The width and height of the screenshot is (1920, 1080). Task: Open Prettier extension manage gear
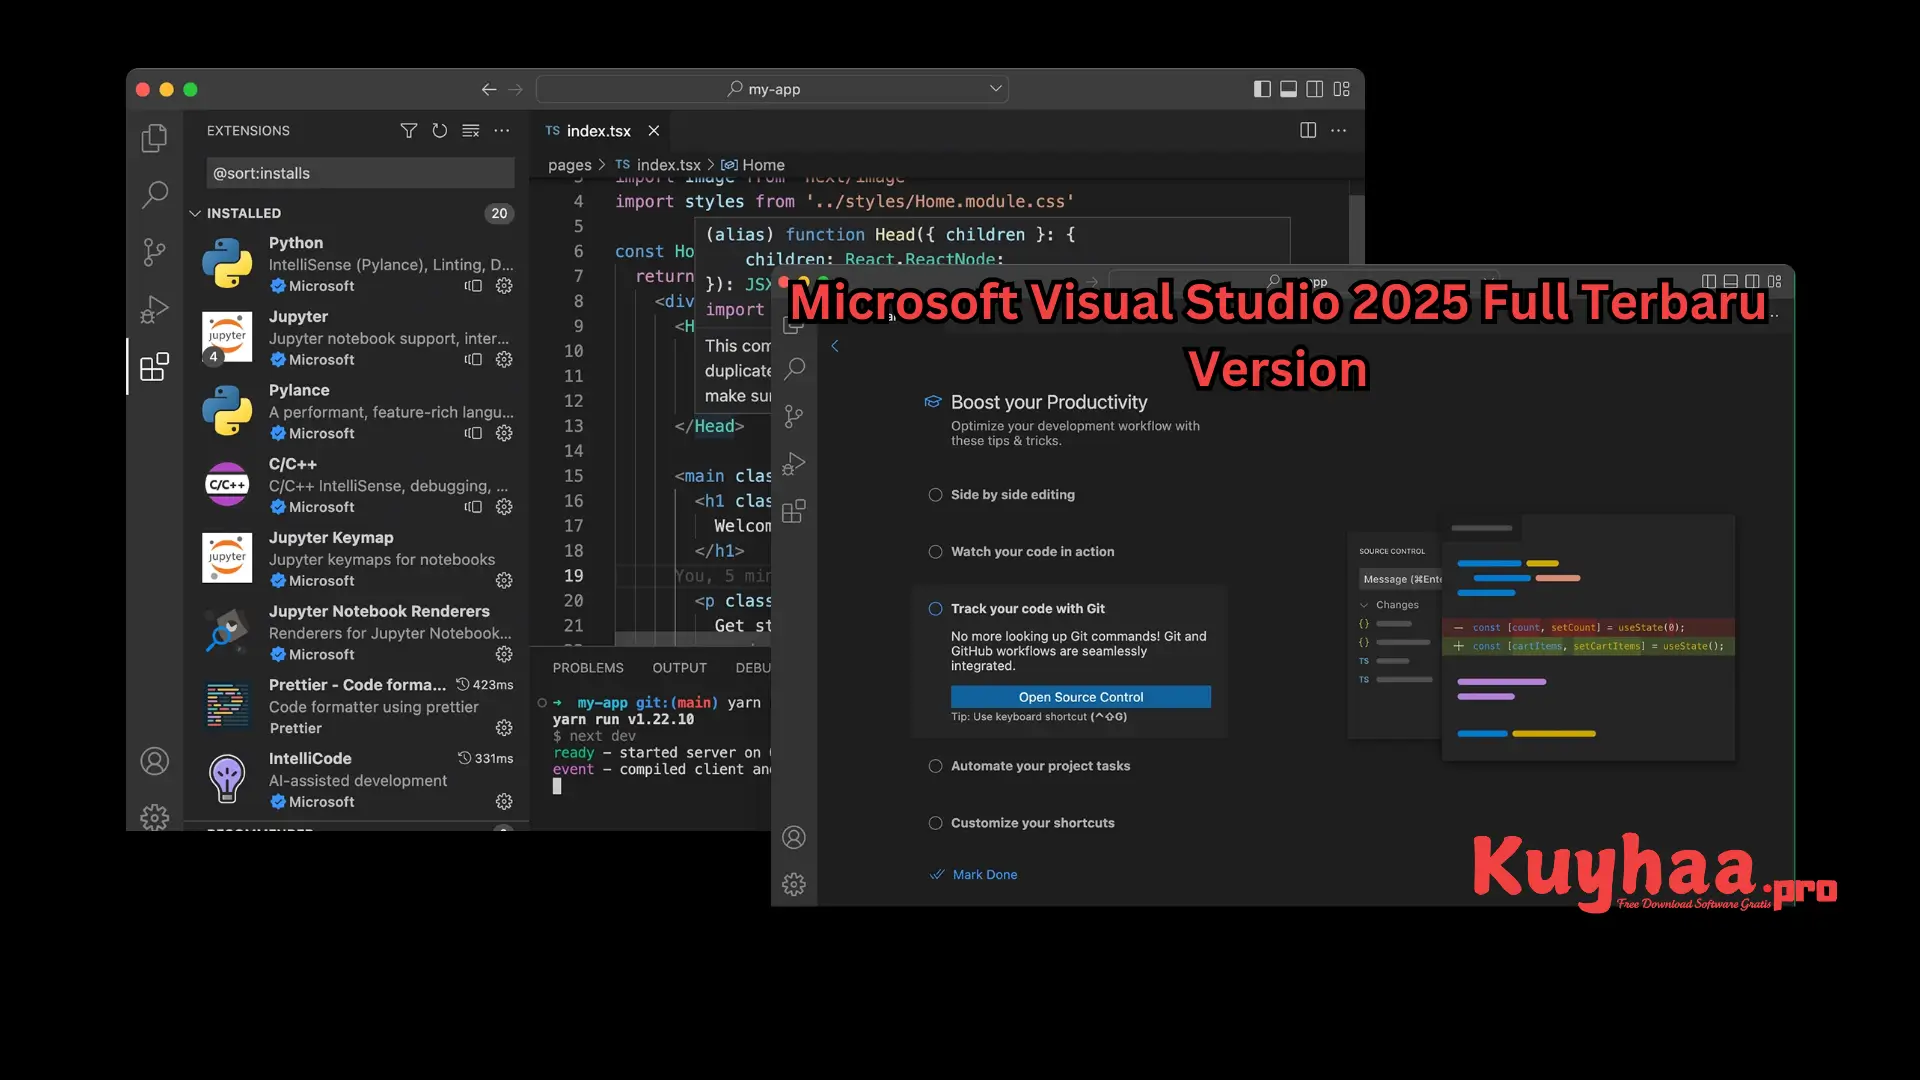click(504, 728)
